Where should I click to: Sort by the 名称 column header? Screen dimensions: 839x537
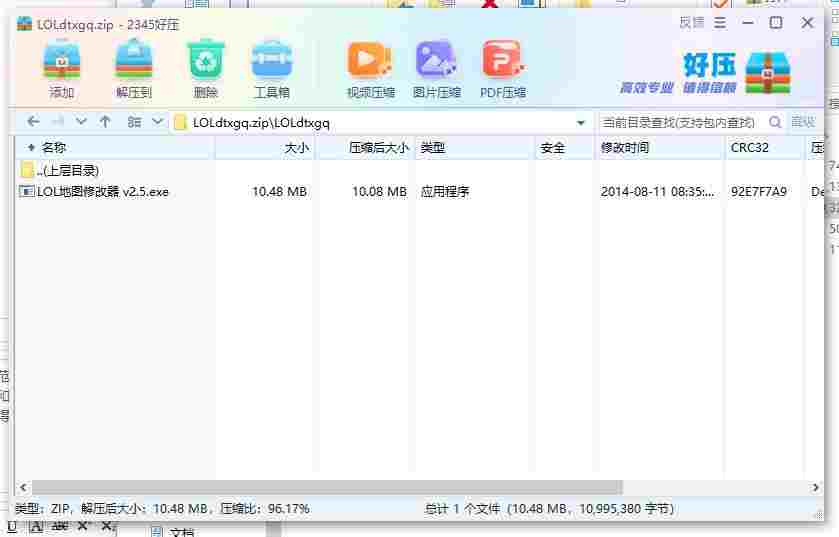(115, 148)
